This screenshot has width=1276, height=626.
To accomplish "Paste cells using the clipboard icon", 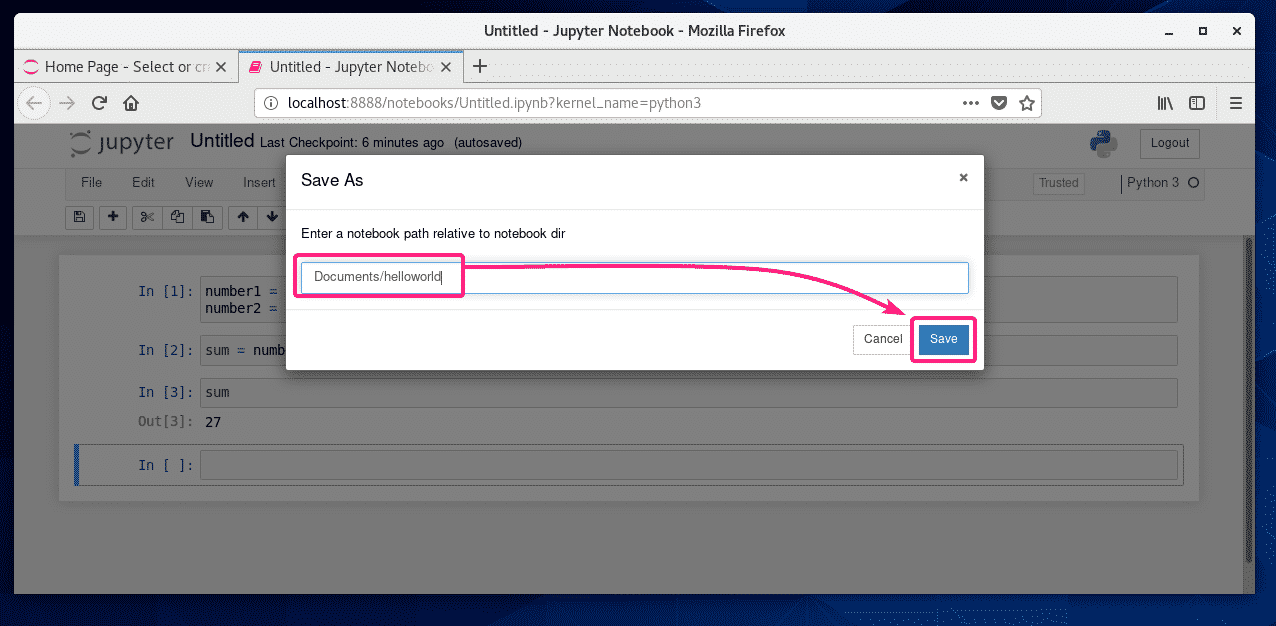I will click(x=207, y=217).
